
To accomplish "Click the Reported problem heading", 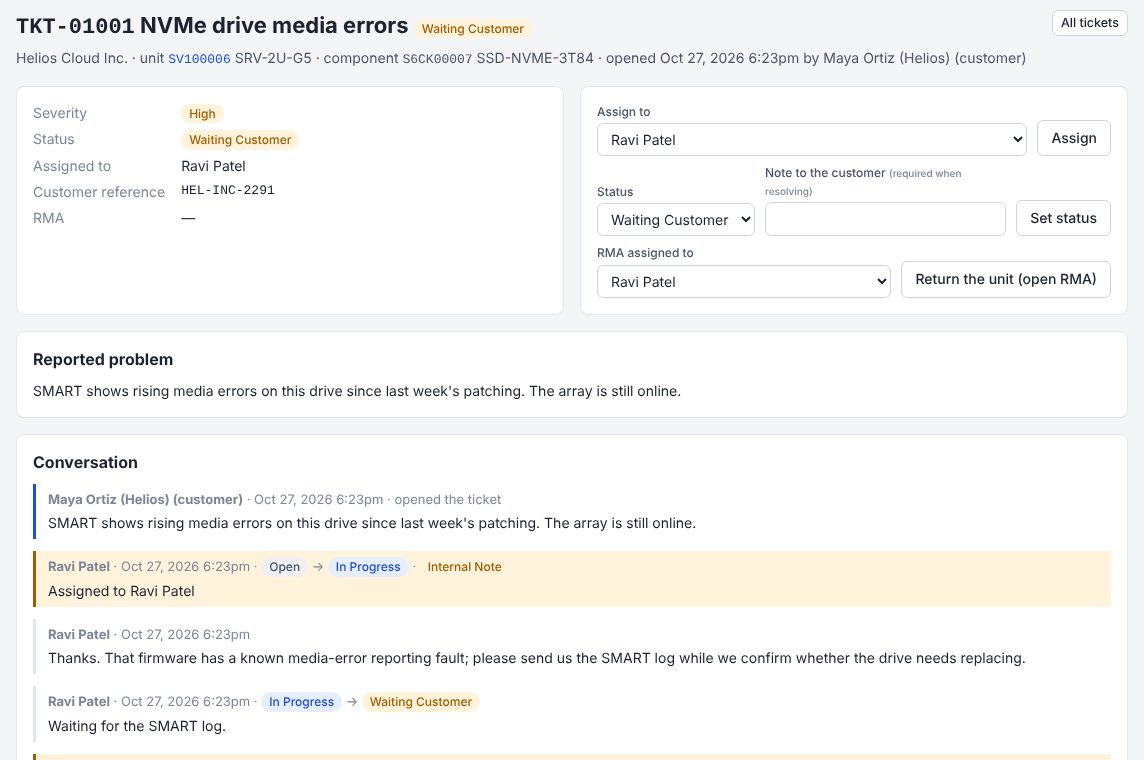I will click(x=103, y=360).
